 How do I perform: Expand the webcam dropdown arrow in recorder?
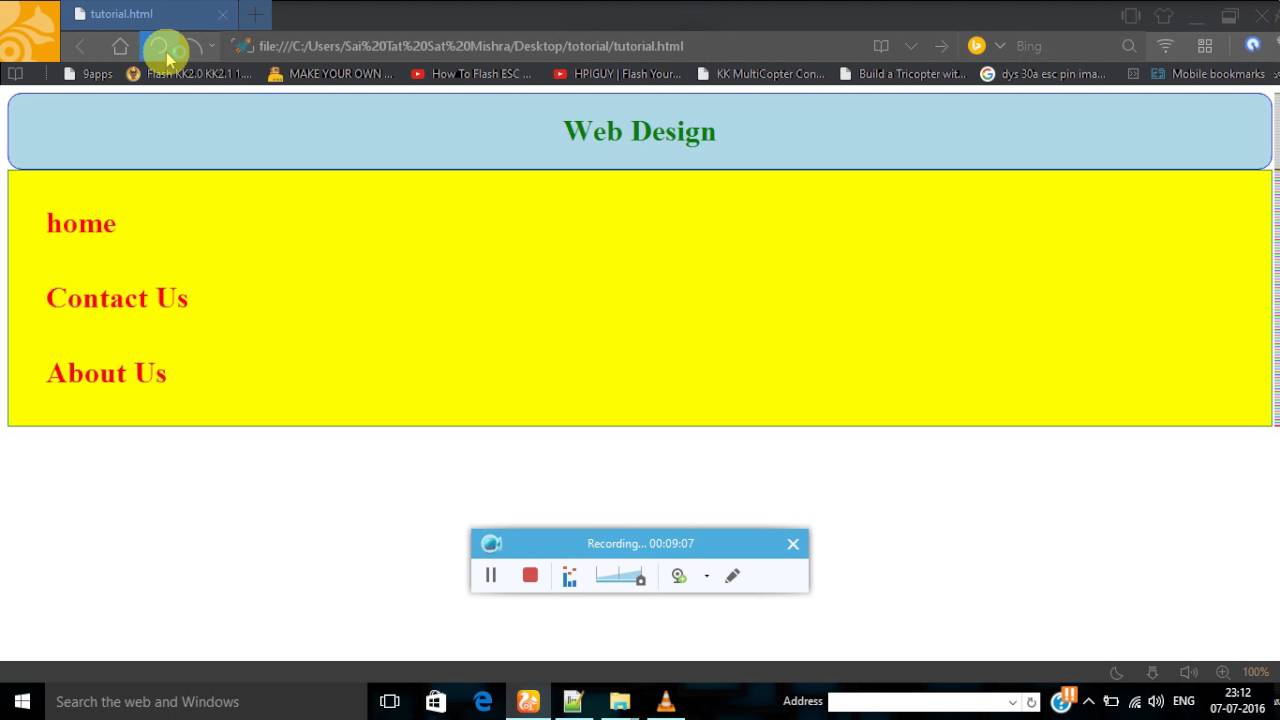pos(707,576)
